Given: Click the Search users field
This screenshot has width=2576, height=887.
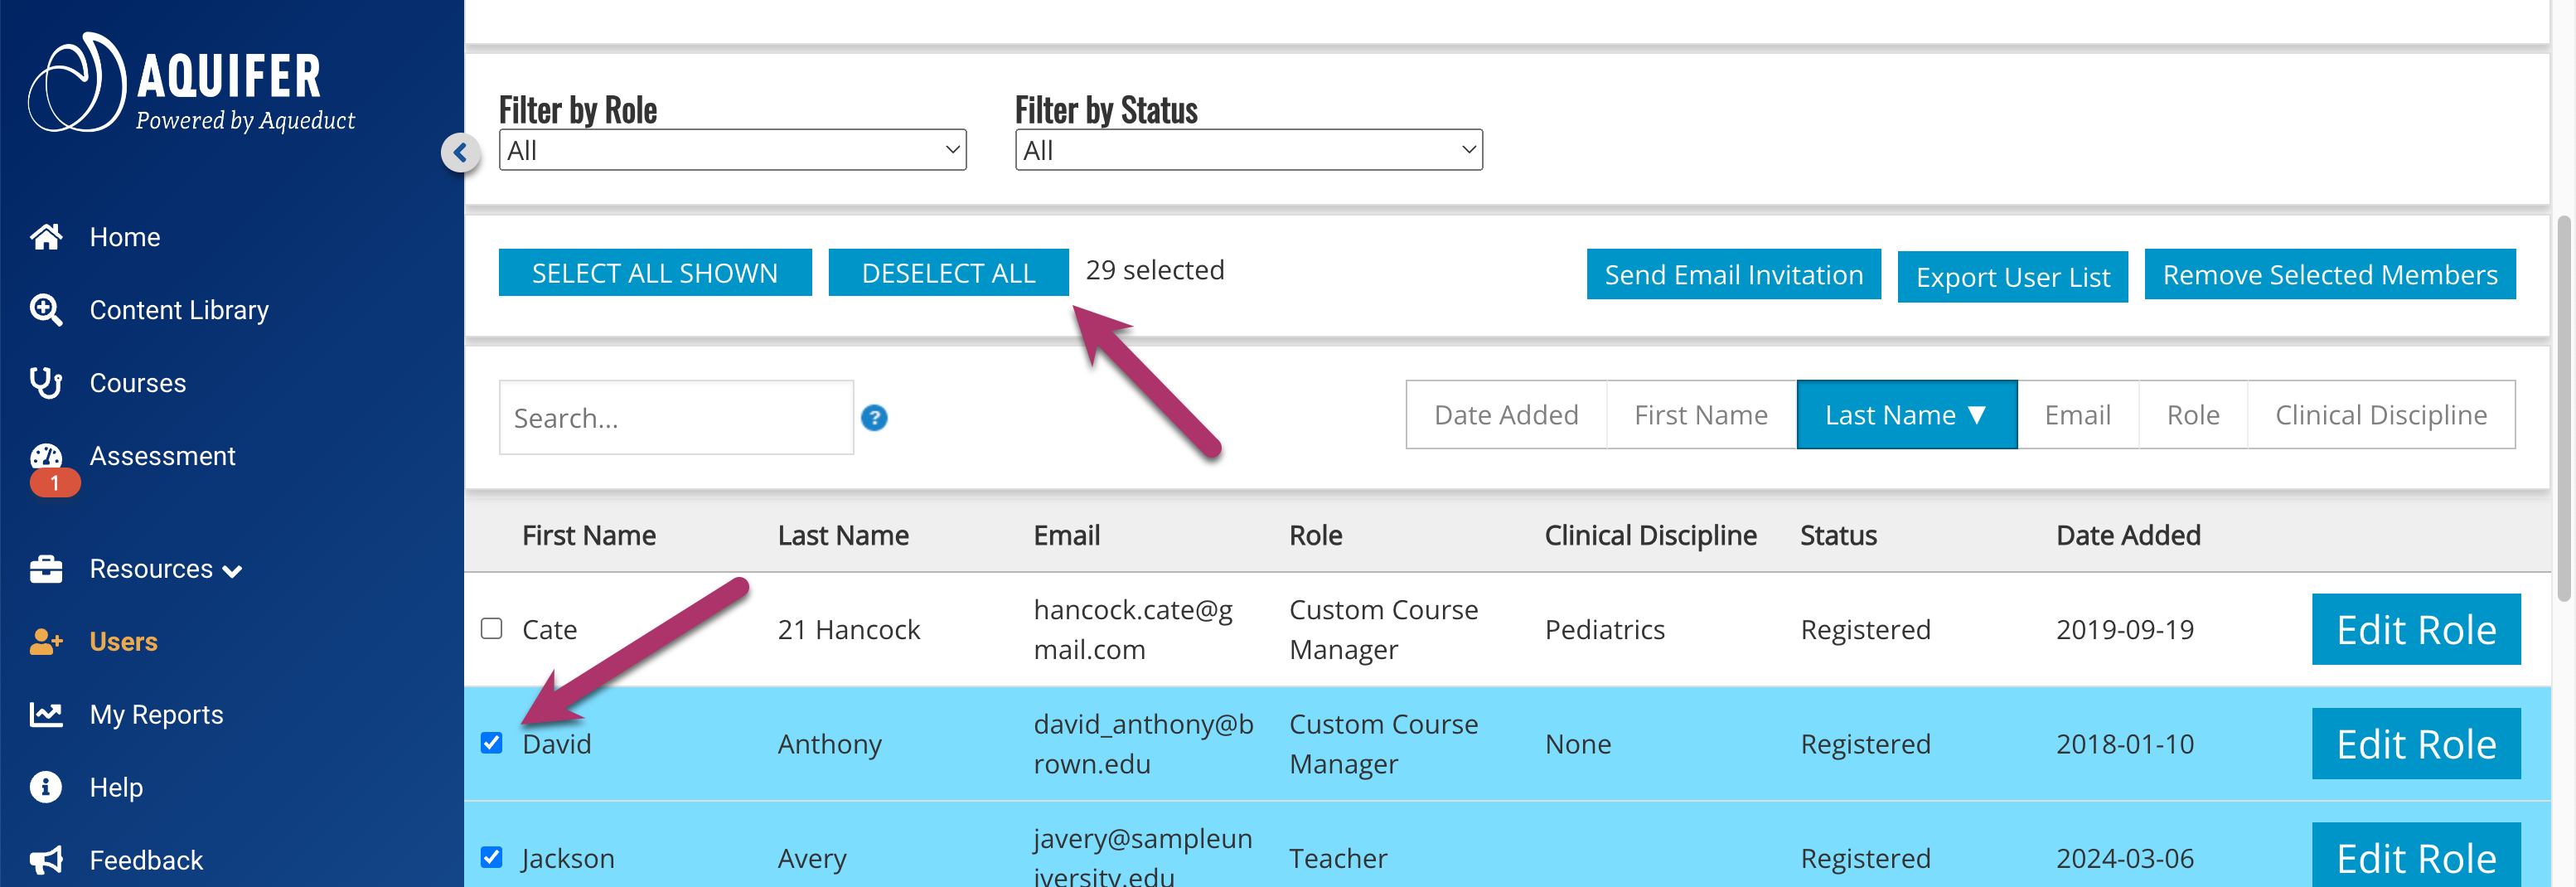Looking at the screenshot, I should pyautogui.click(x=676, y=418).
